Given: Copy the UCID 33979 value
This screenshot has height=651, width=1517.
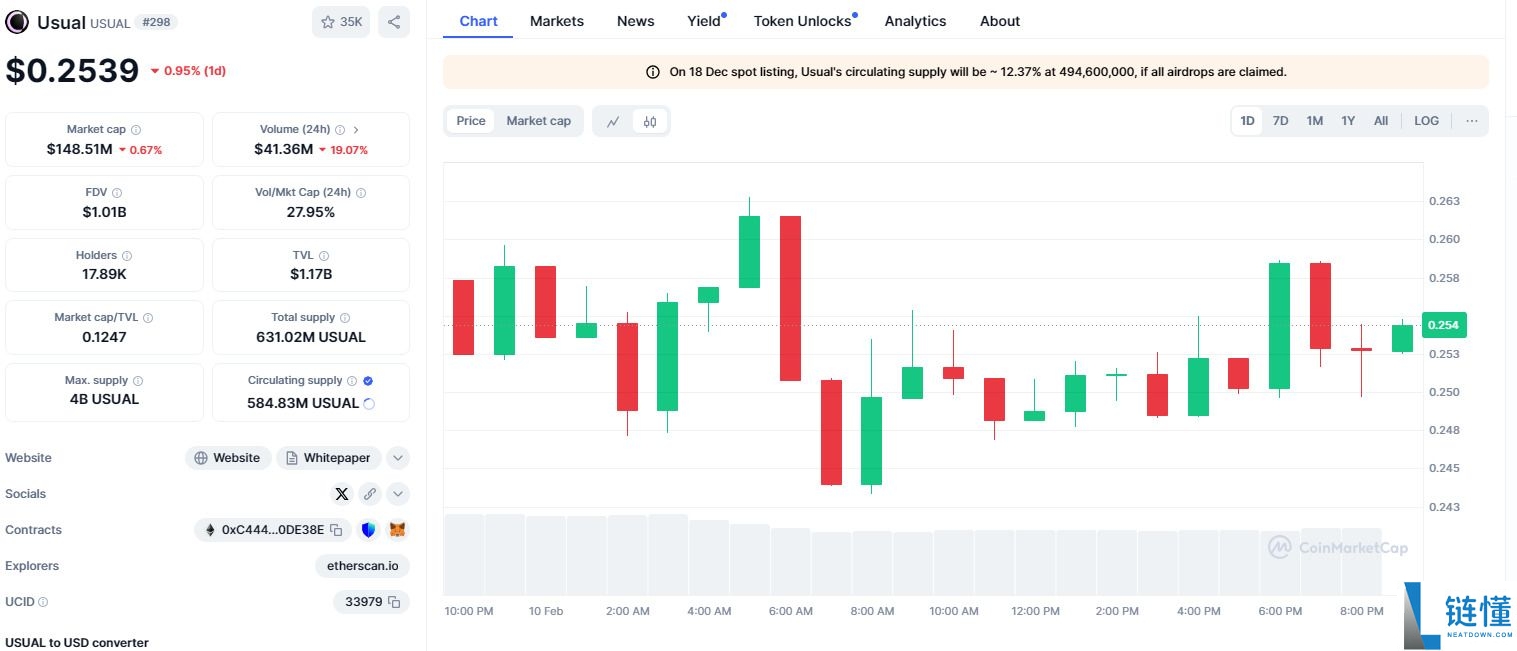Looking at the screenshot, I should [x=394, y=602].
